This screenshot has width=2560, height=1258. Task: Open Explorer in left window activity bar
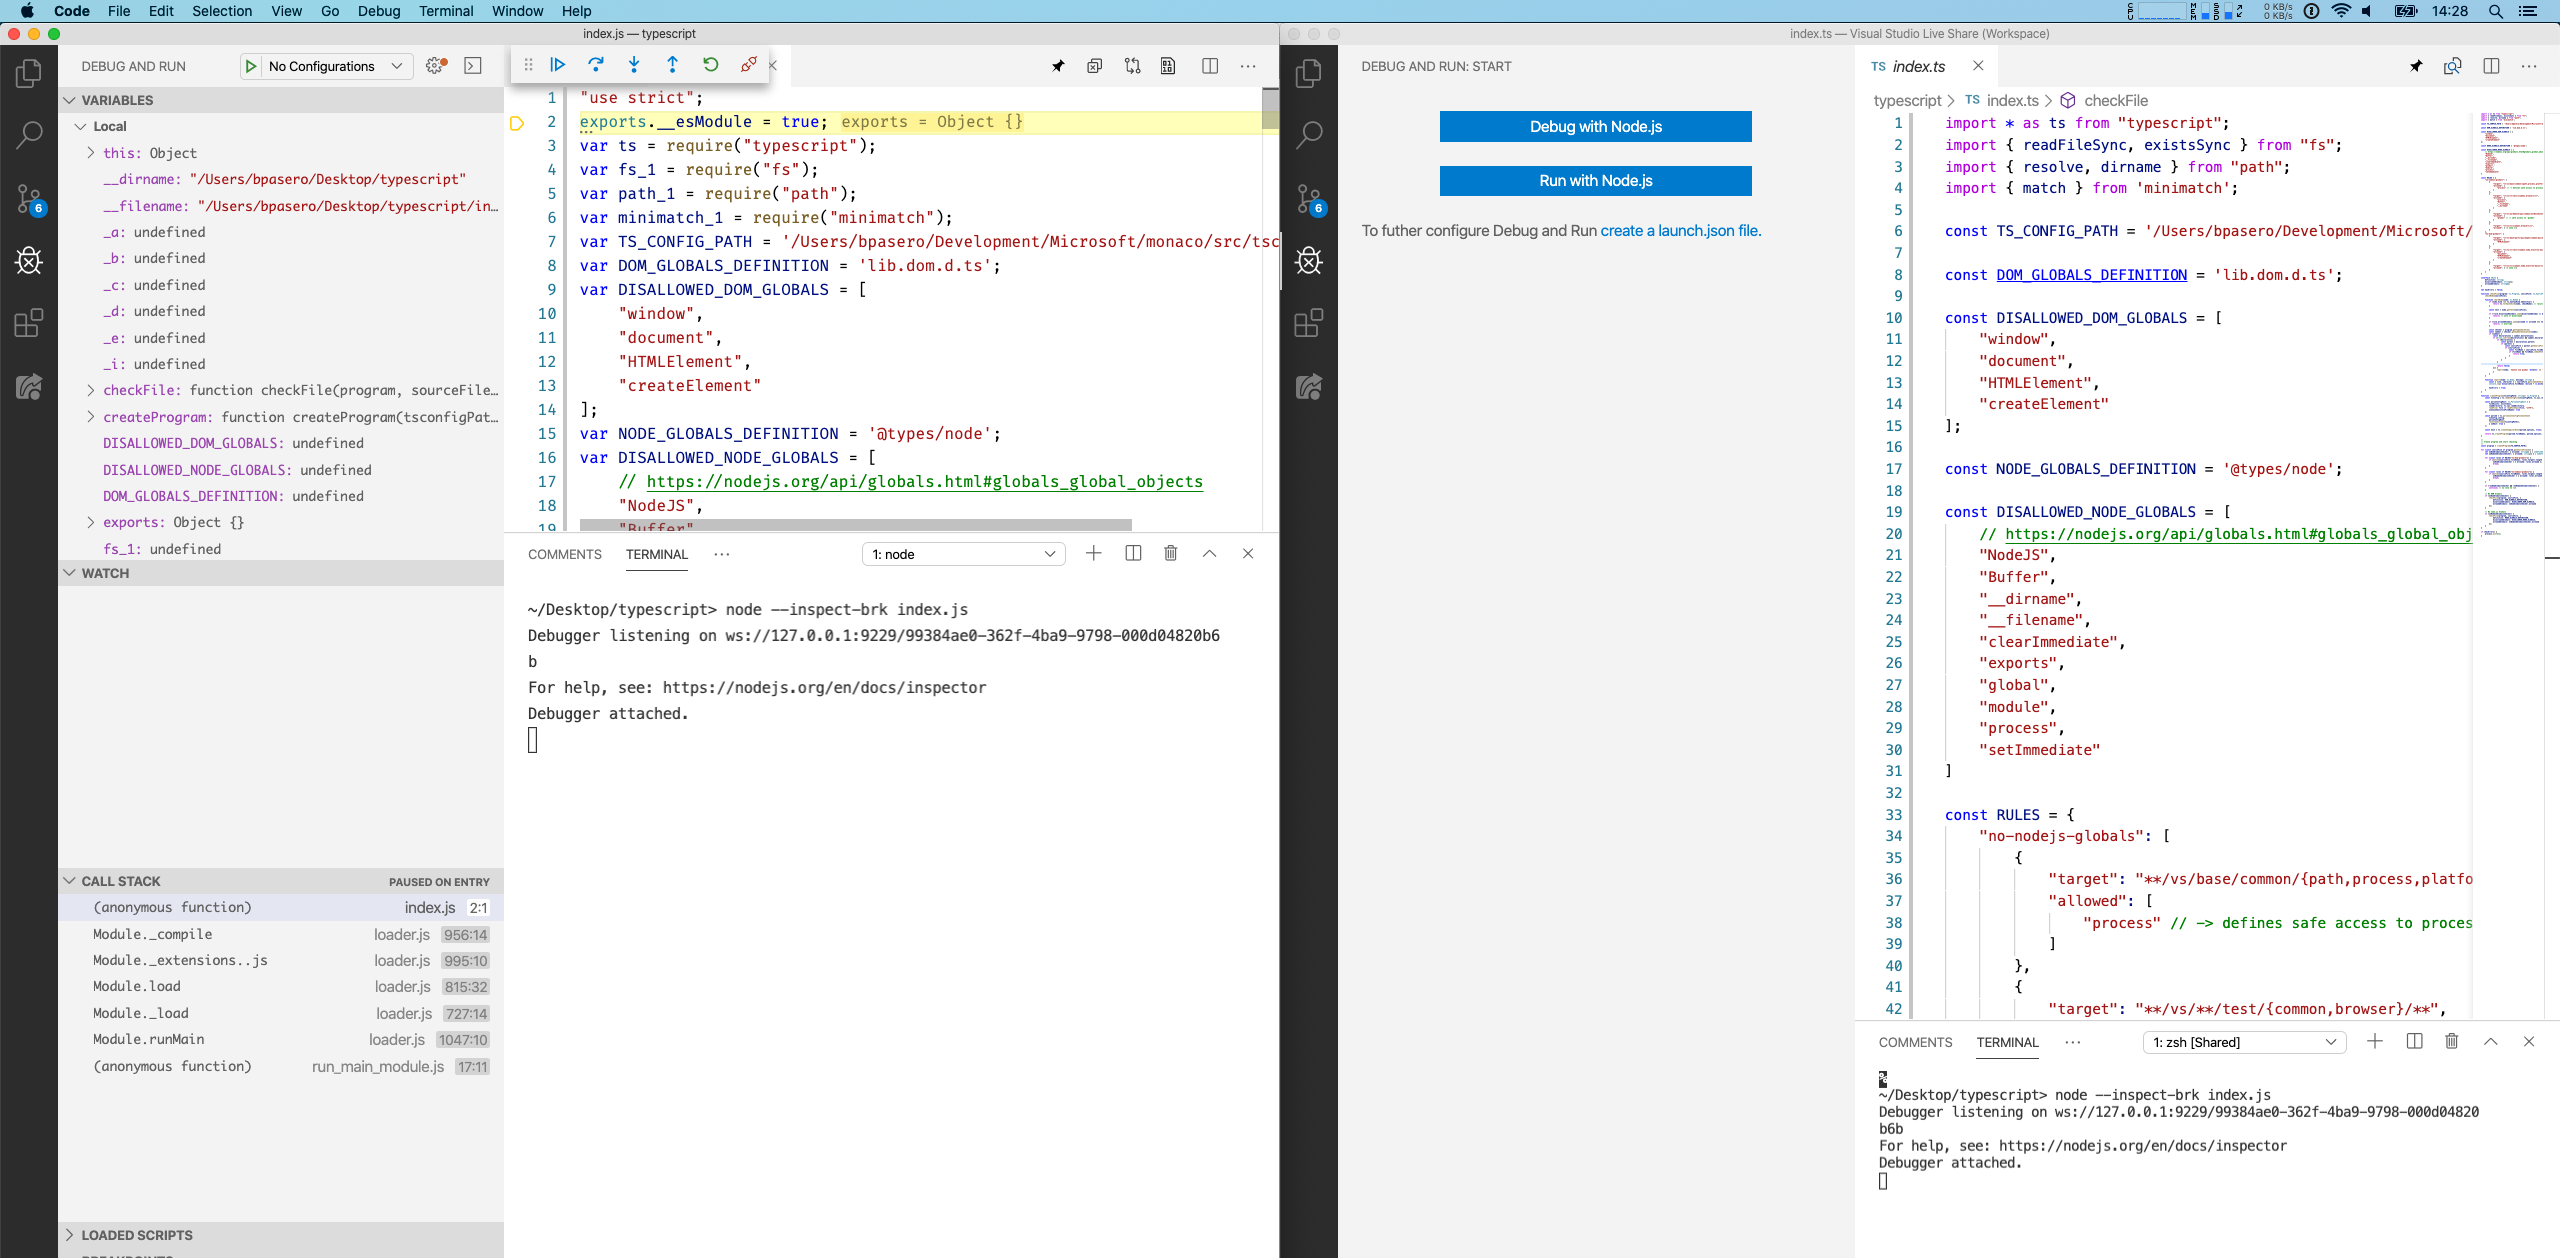[x=29, y=73]
